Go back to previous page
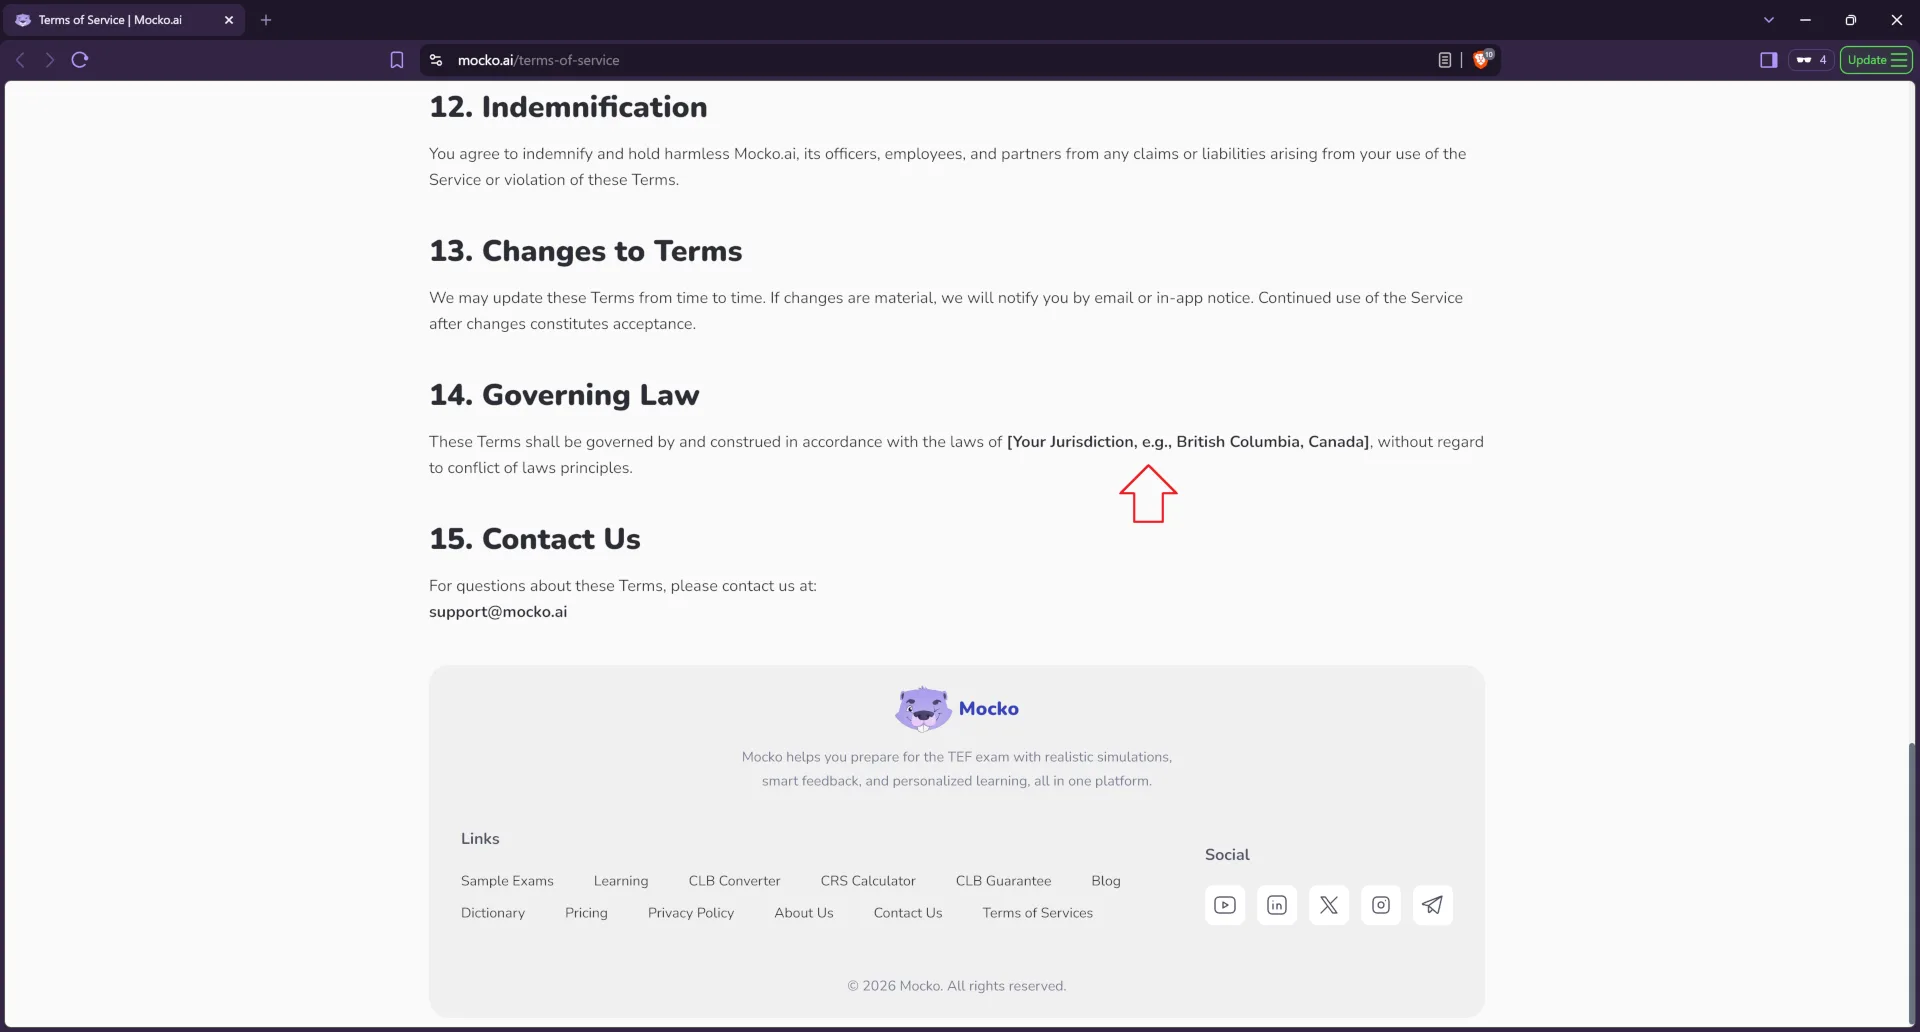This screenshot has width=1920, height=1032. (20, 60)
